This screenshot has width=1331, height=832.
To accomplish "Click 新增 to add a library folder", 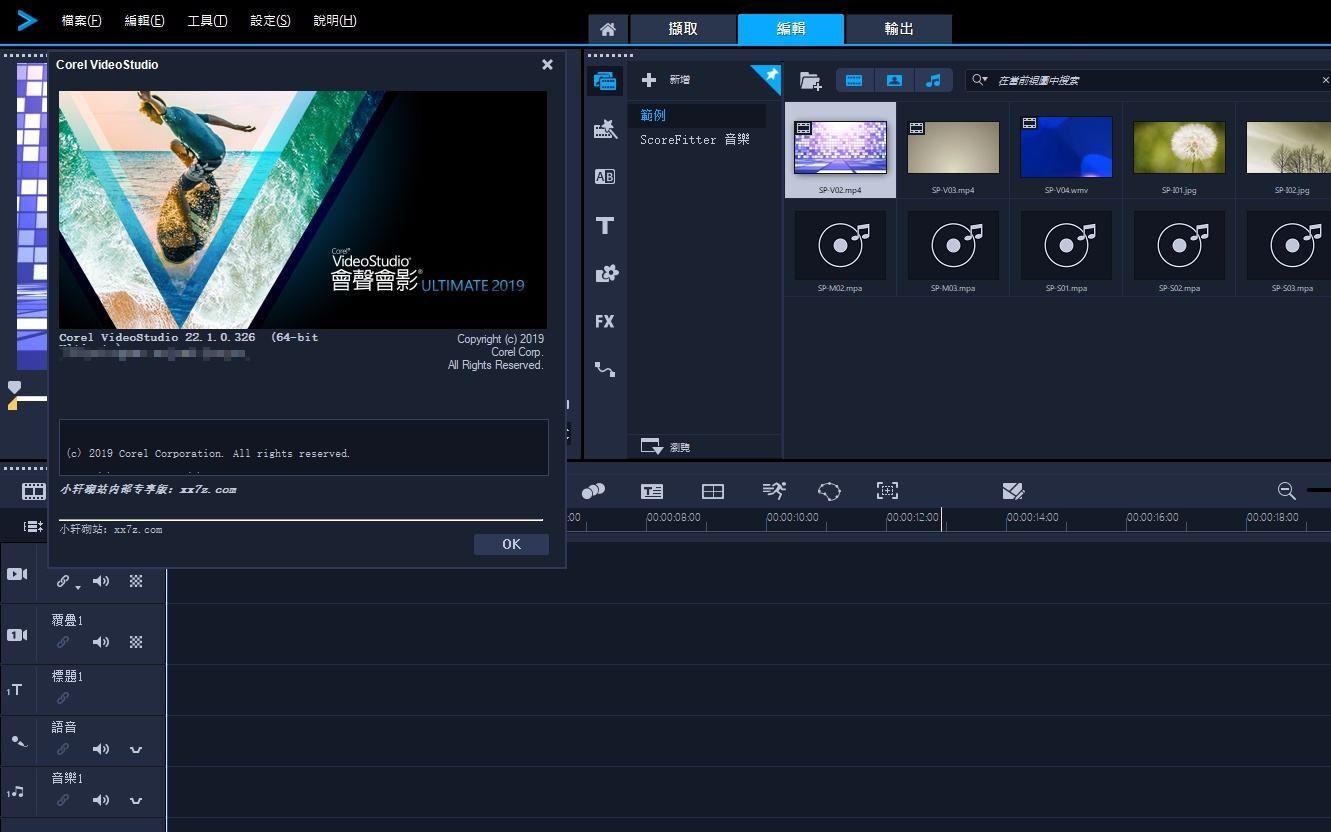I will [x=667, y=80].
